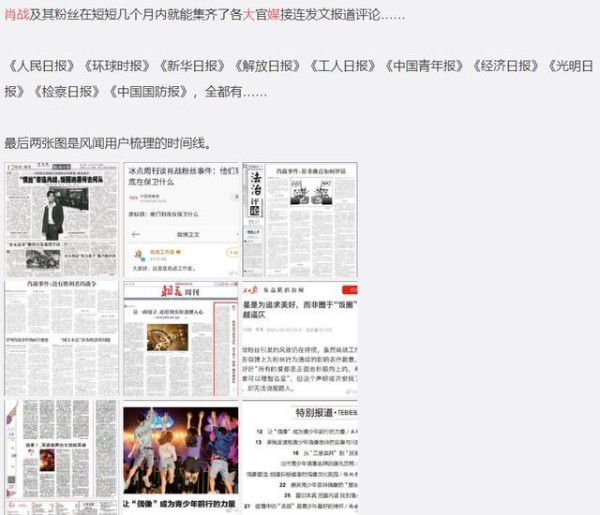Click the words 全都有 after the newspaper list
600x515 pixels.
[223, 91]
